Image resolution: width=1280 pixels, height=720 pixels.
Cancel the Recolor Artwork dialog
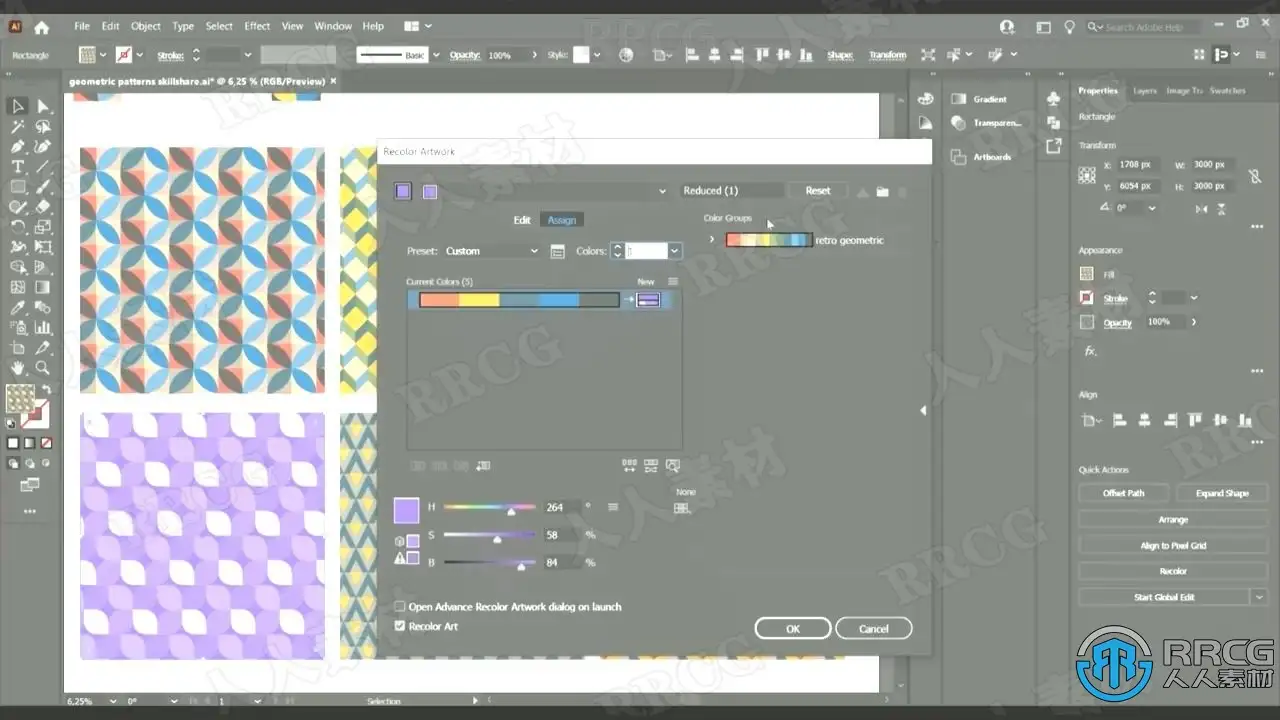[x=874, y=629]
